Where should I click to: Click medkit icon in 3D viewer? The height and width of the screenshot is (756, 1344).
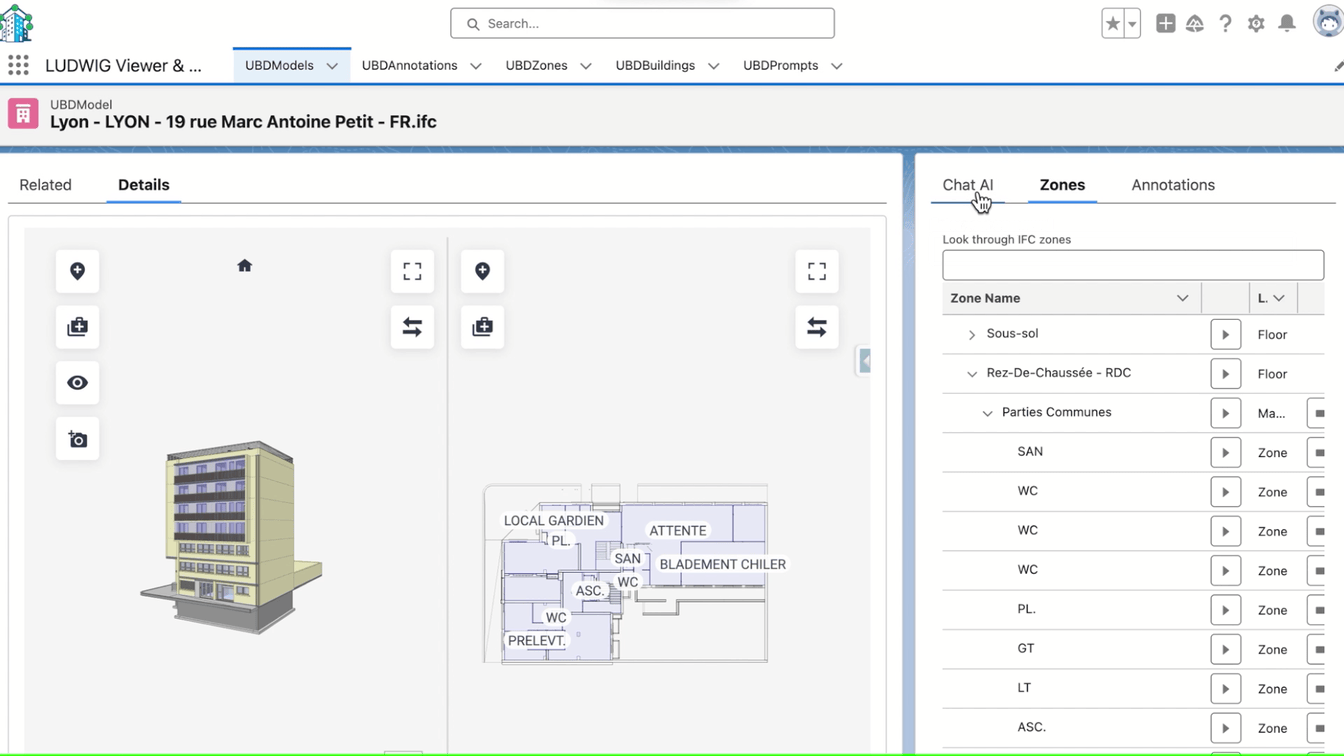coord(77,327)
